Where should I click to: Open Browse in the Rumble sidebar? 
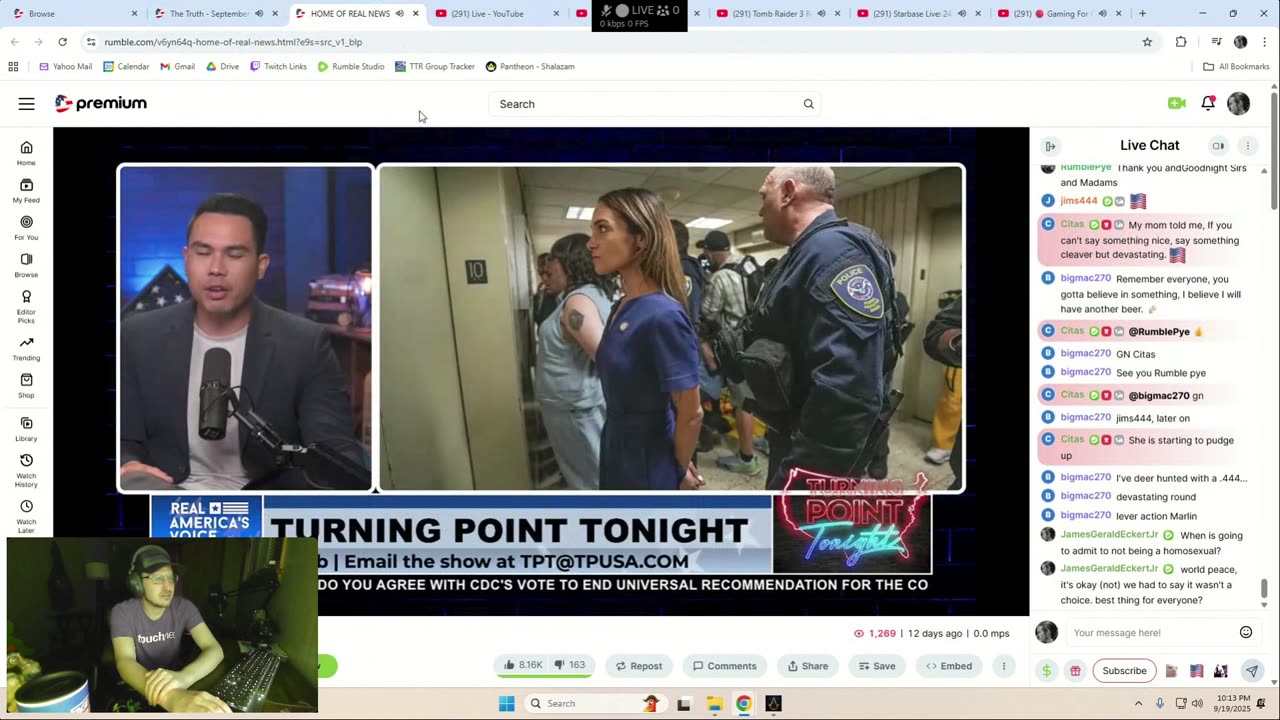coord(26,265)
